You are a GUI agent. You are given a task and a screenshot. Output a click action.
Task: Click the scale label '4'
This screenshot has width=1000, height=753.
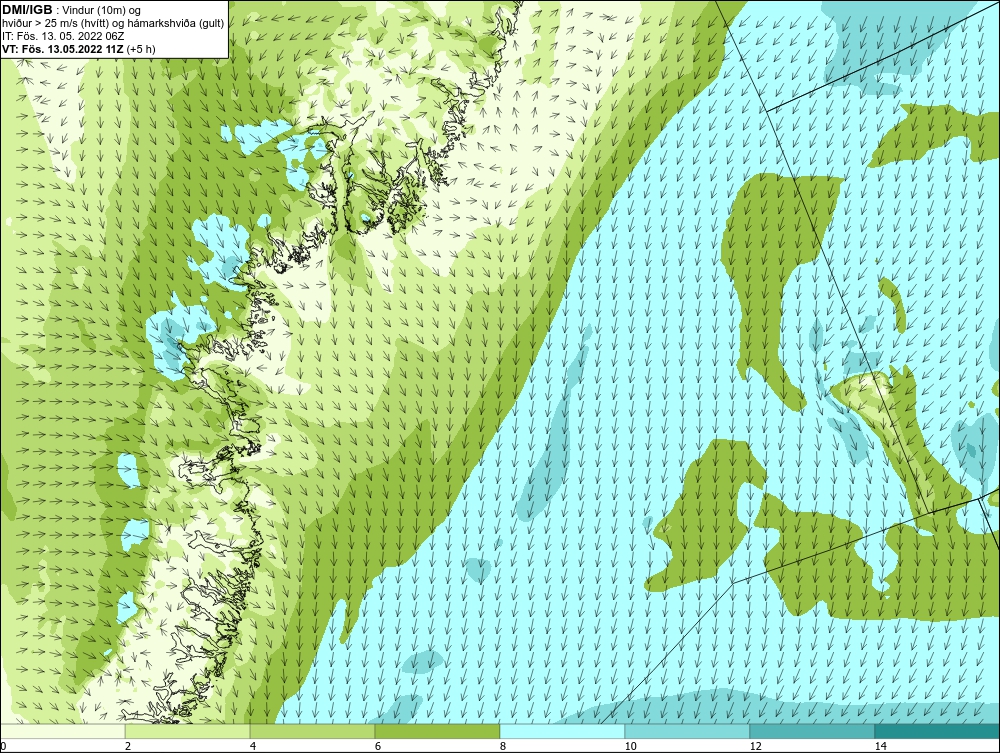(253, 746)
